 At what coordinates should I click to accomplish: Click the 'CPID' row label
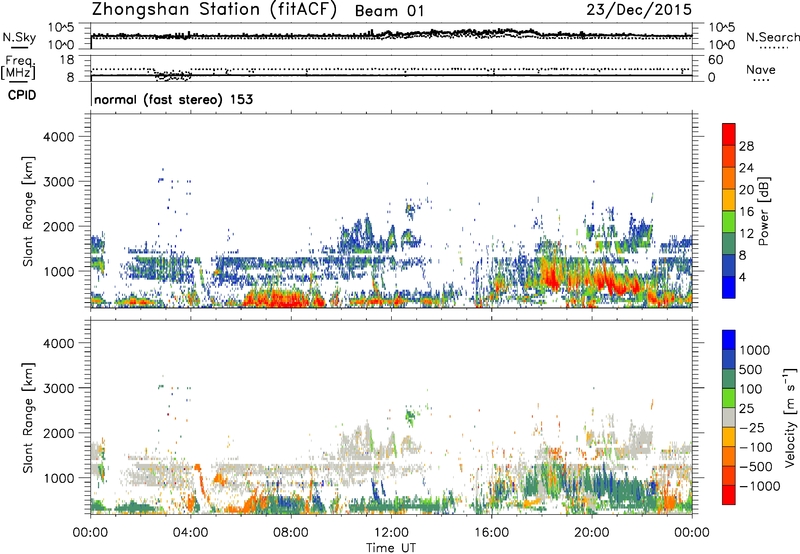tap(22, 95)
